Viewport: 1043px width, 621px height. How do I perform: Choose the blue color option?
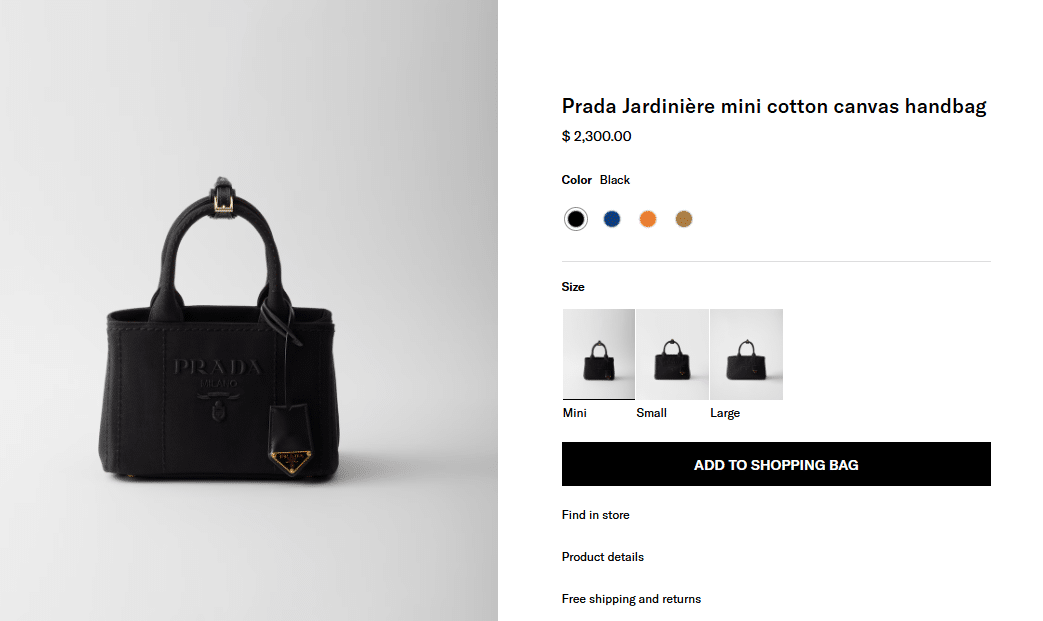pyautogui.click(x=612, y=219)
